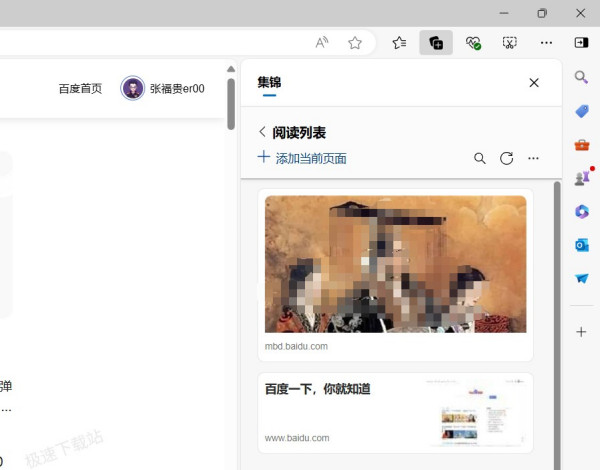
Task: Minimize the browser window
Action: 504,13
